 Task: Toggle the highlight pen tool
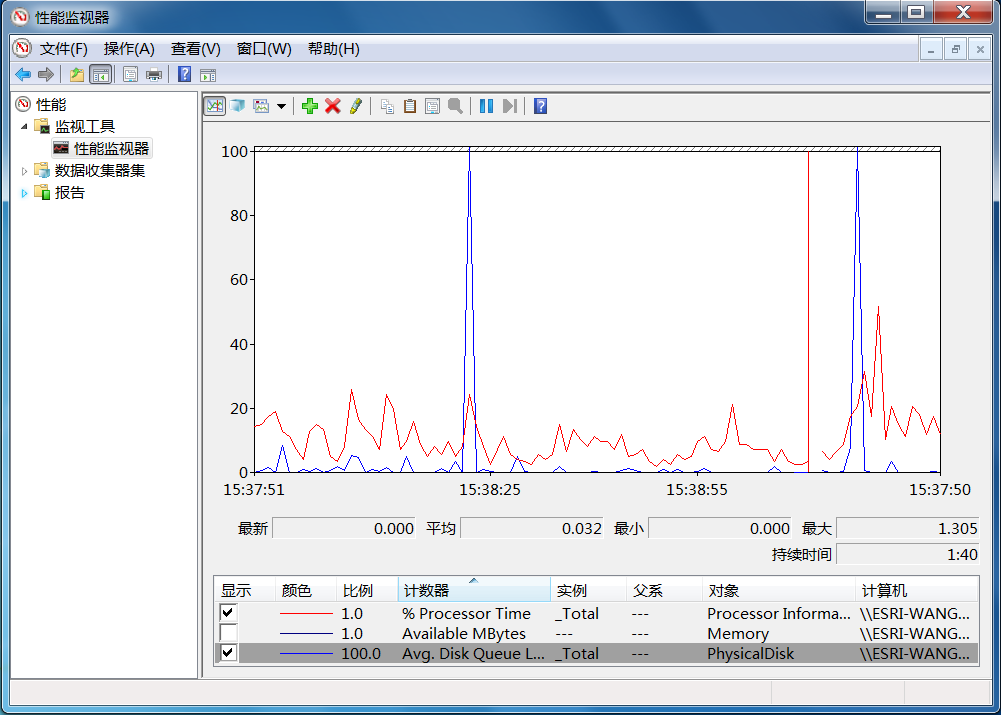pyautogui.click(x=356, y=106)
